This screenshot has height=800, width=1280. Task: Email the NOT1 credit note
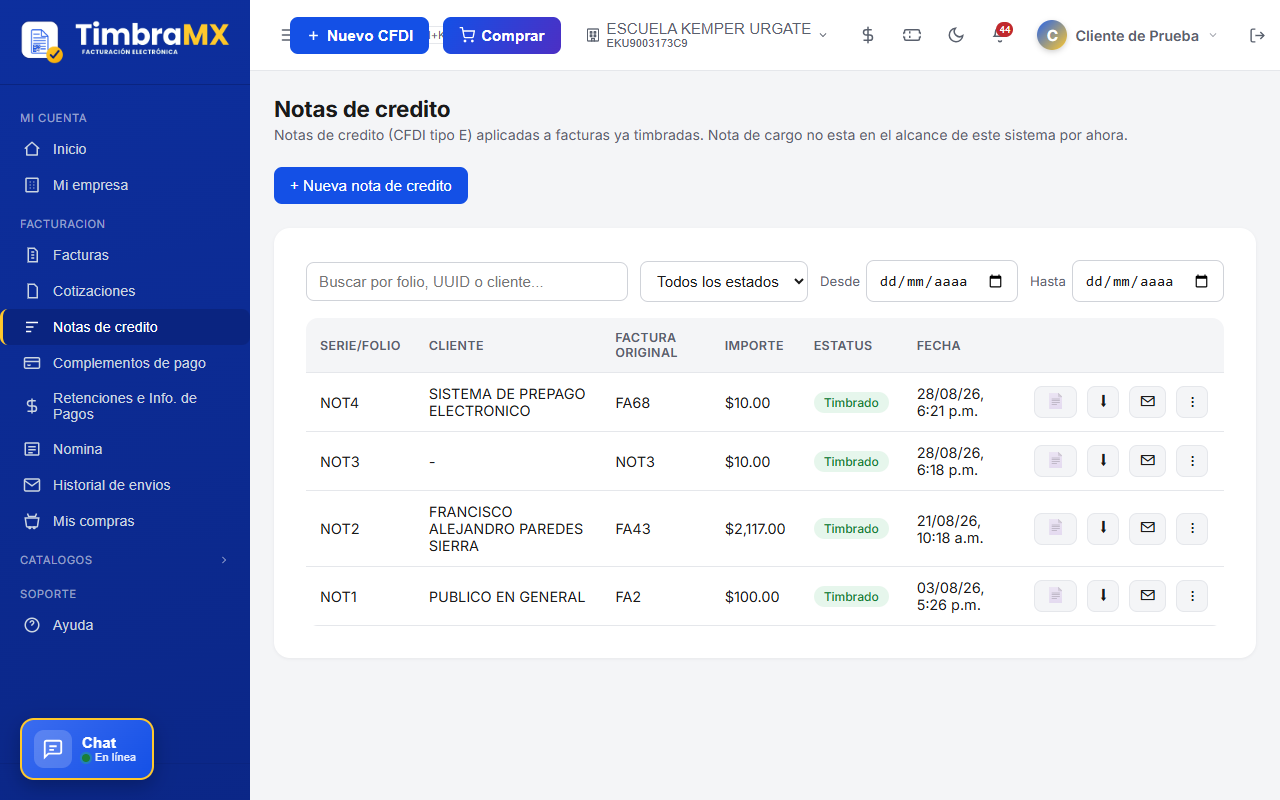pyautogui.click(x=1147, y=596)
